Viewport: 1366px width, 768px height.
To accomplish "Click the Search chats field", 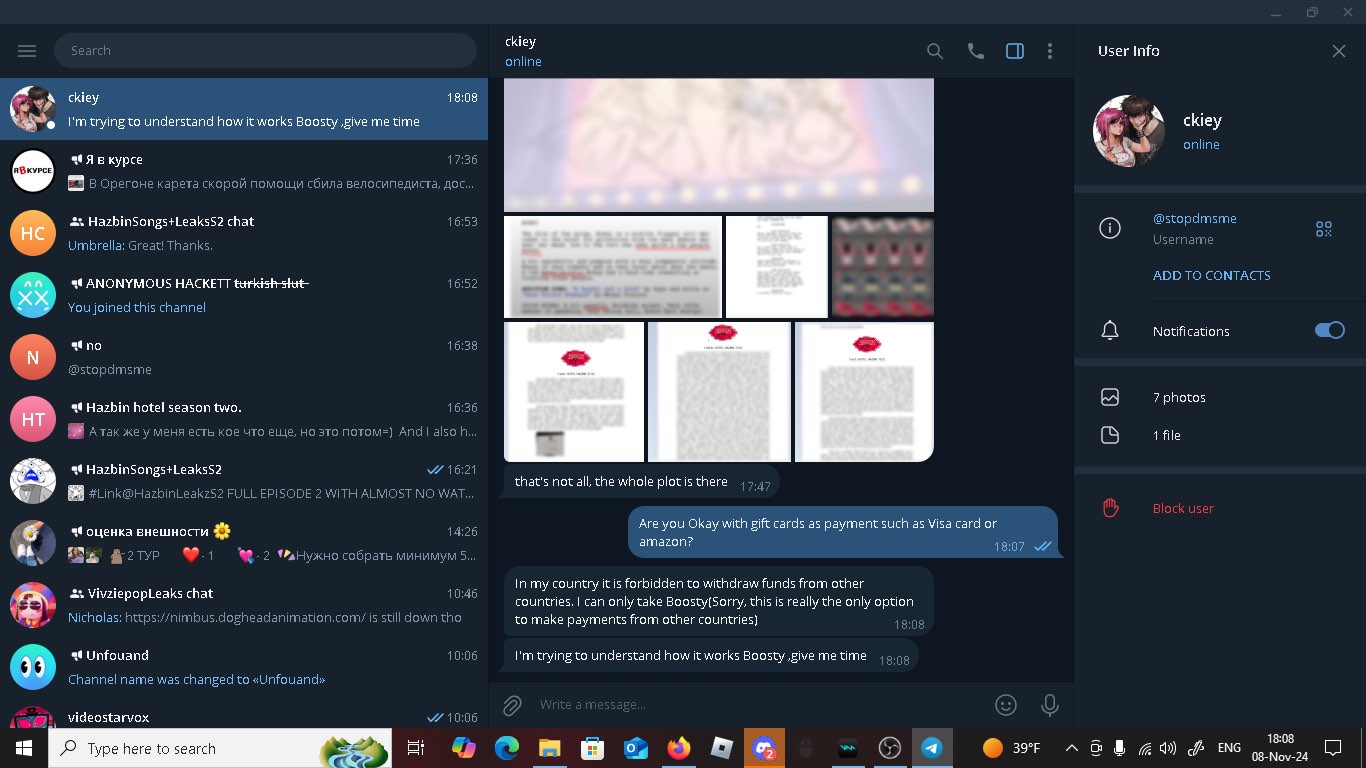I will [x=265, y=51].
